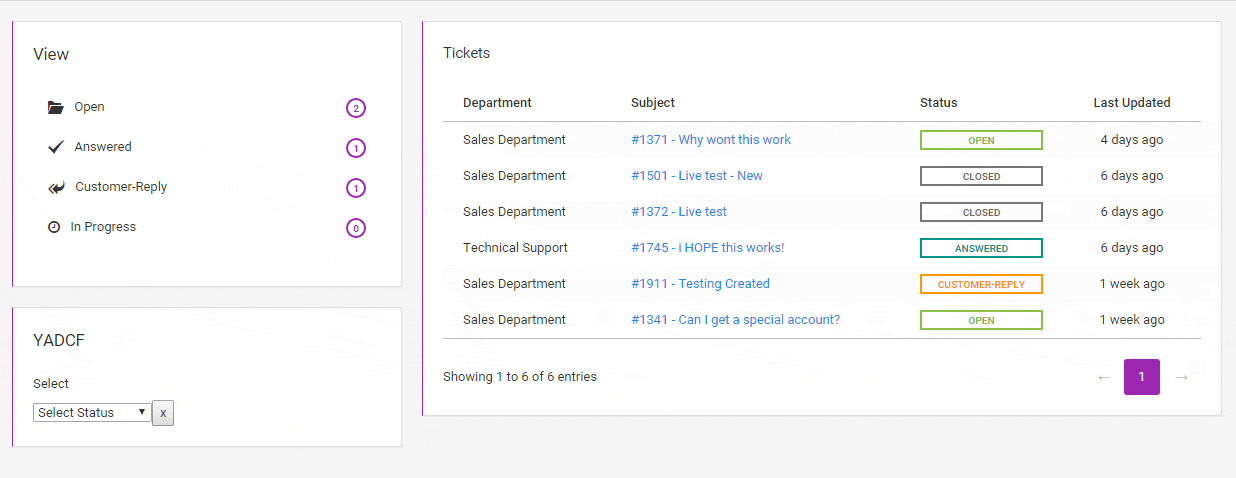Open ticket #1341 special account link
1236x478 pixels.
tap(735, 320)
